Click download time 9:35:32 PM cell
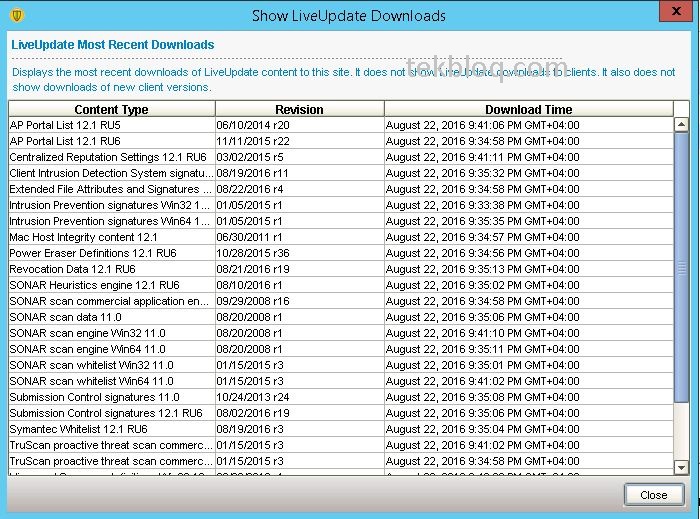 (x=529, y=173)
